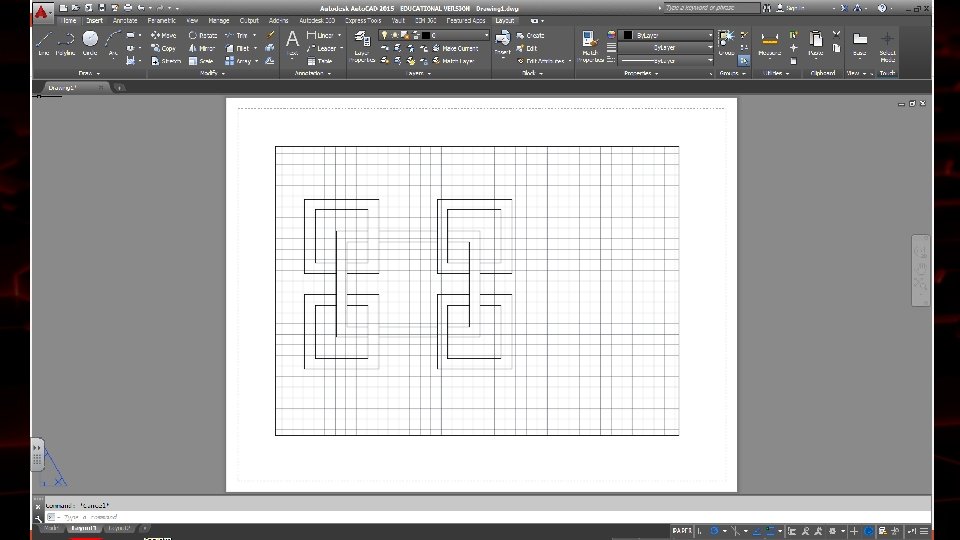Open the AutoCAD application menu logo
960x540 pixels.
(42, 13)
